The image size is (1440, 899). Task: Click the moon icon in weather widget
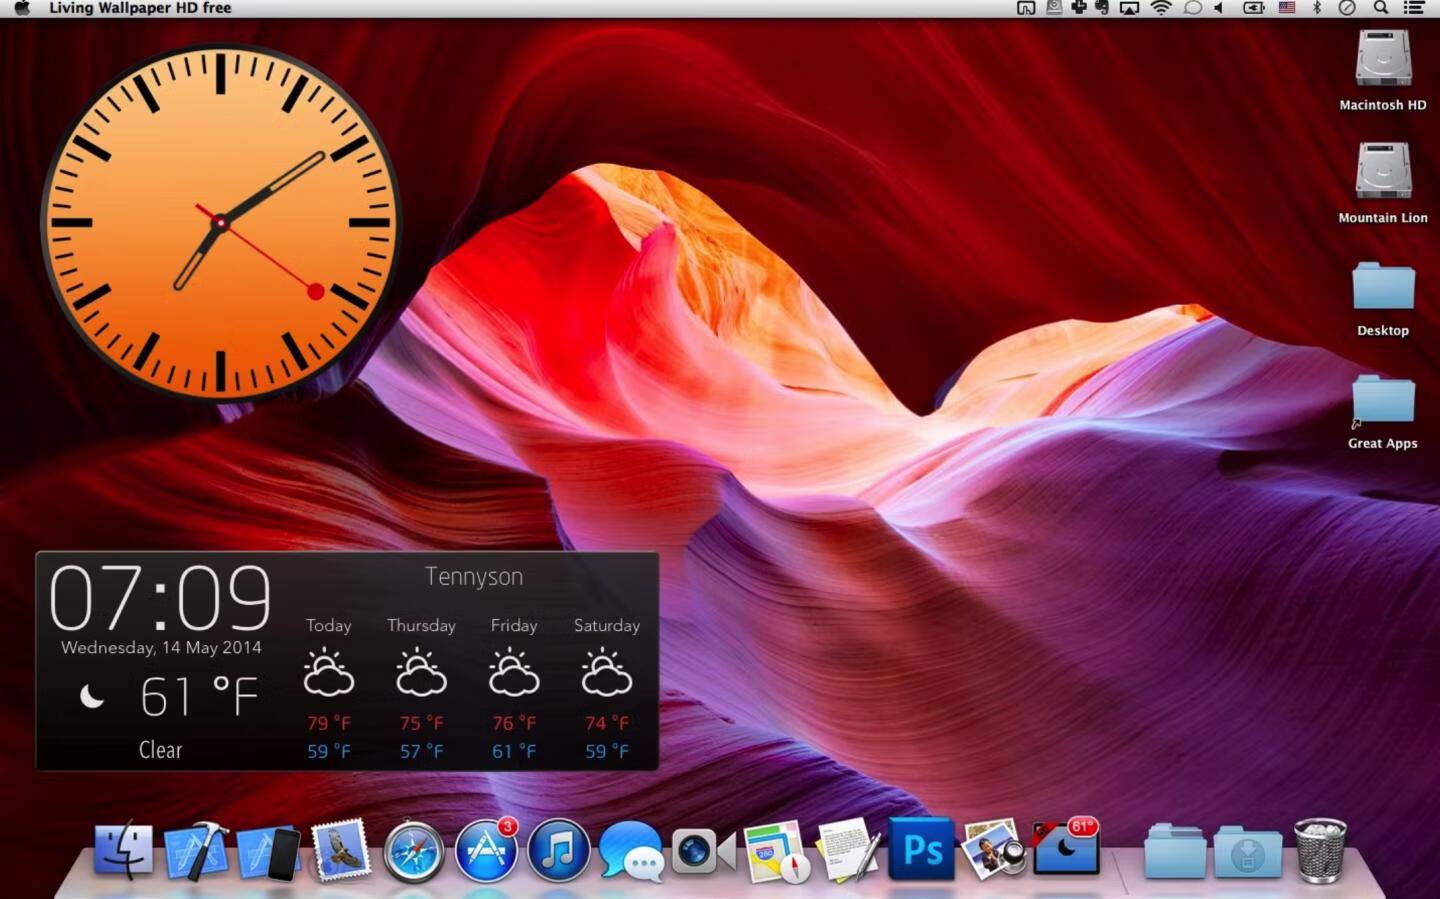(91, 696)
